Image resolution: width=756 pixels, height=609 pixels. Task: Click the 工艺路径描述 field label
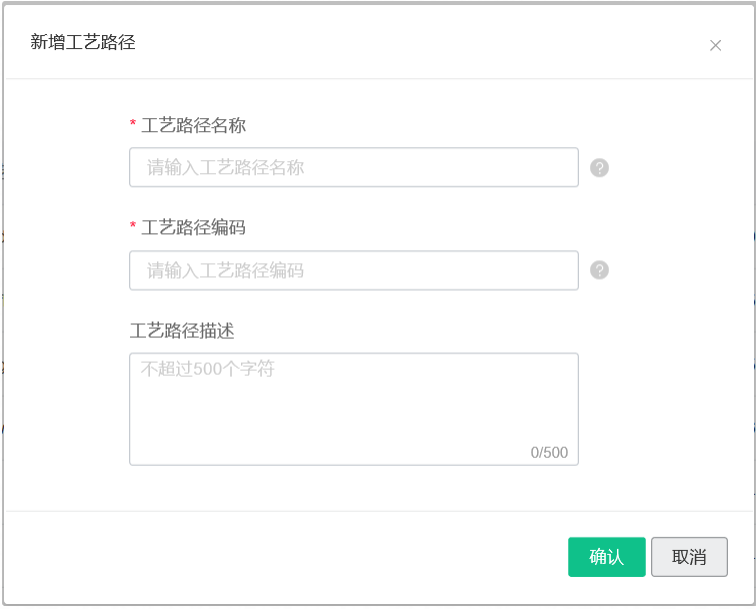point(182,331)
